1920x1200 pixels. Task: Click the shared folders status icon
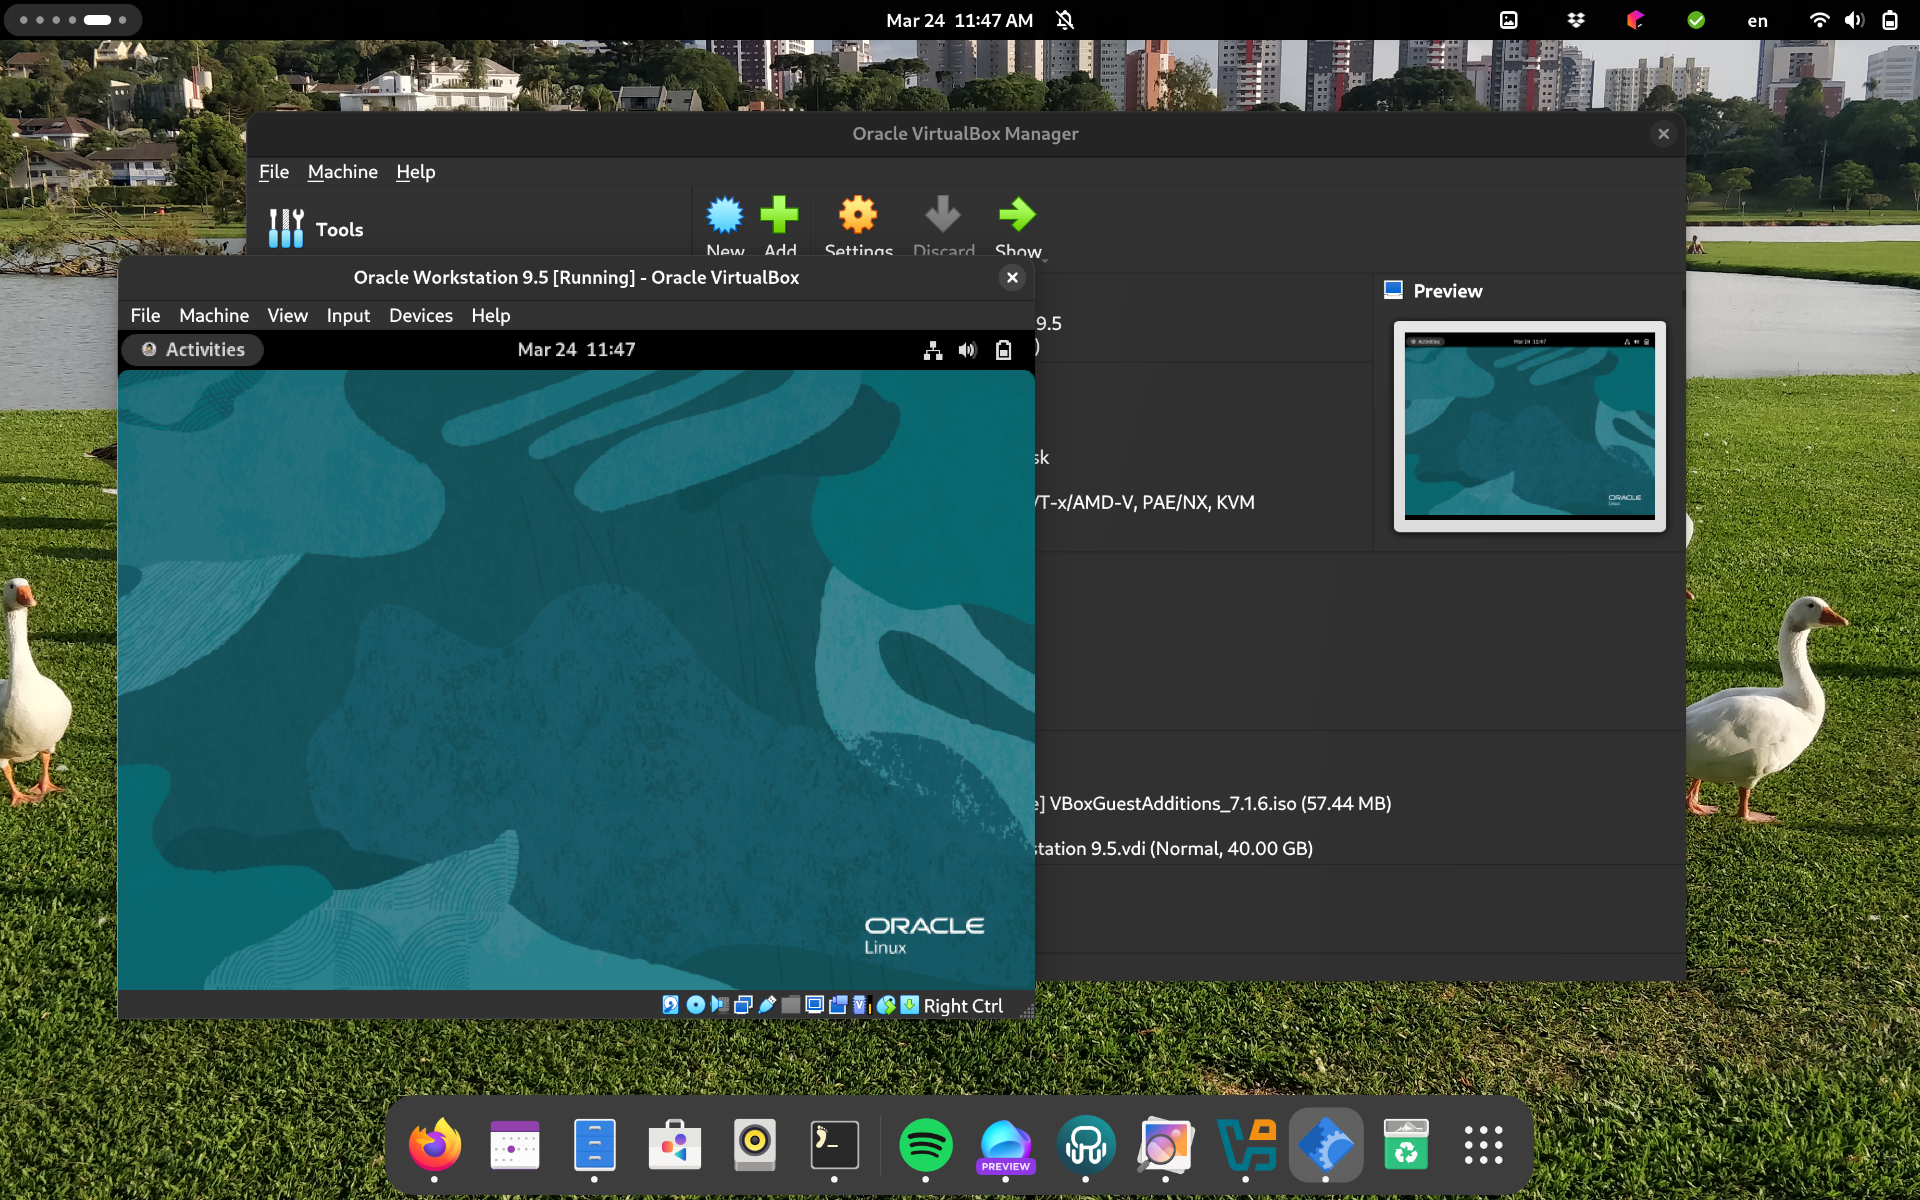coord(790,1005)
